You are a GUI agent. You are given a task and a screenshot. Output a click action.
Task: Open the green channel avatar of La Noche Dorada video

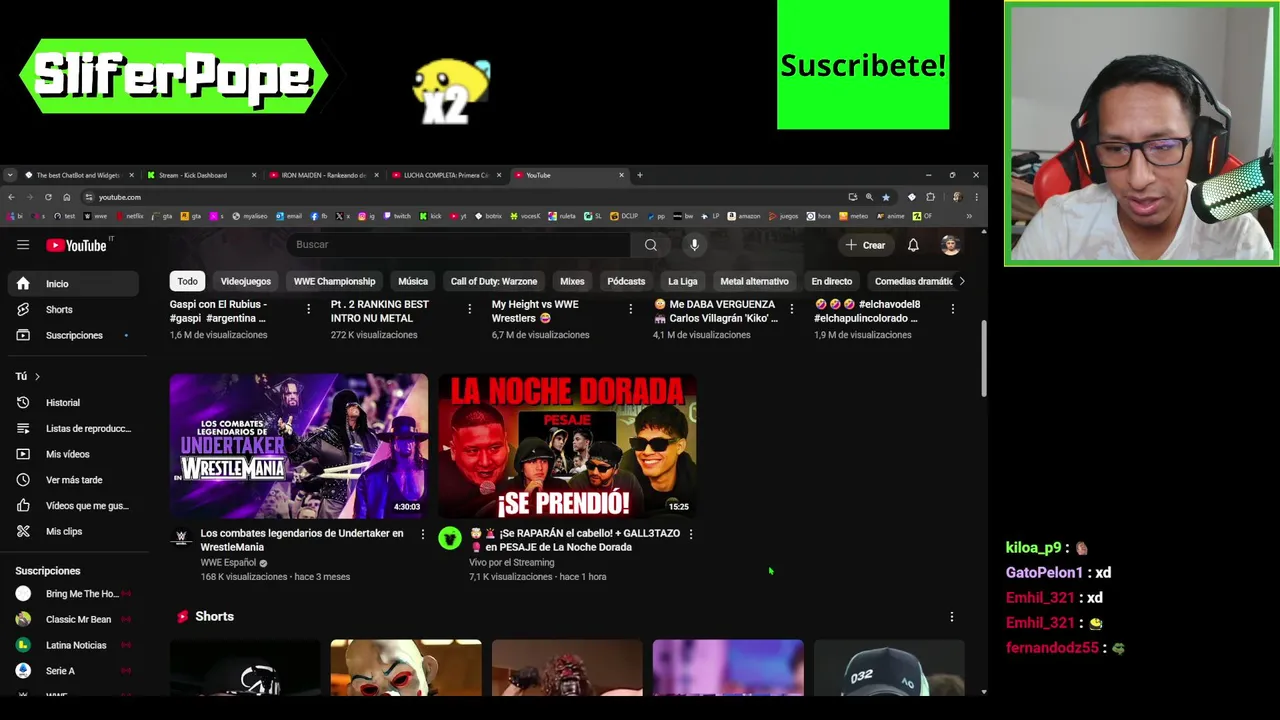[450, 539]
